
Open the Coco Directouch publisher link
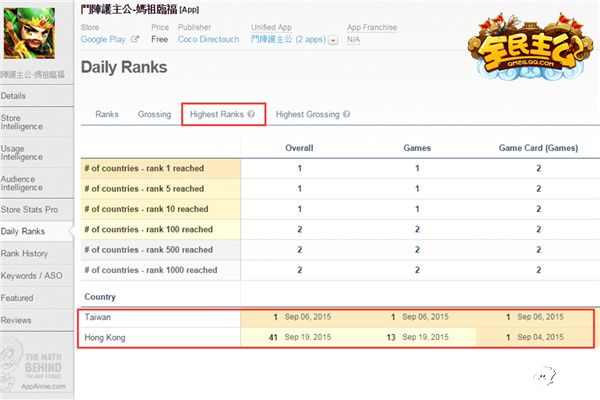[x=209, y=39]
